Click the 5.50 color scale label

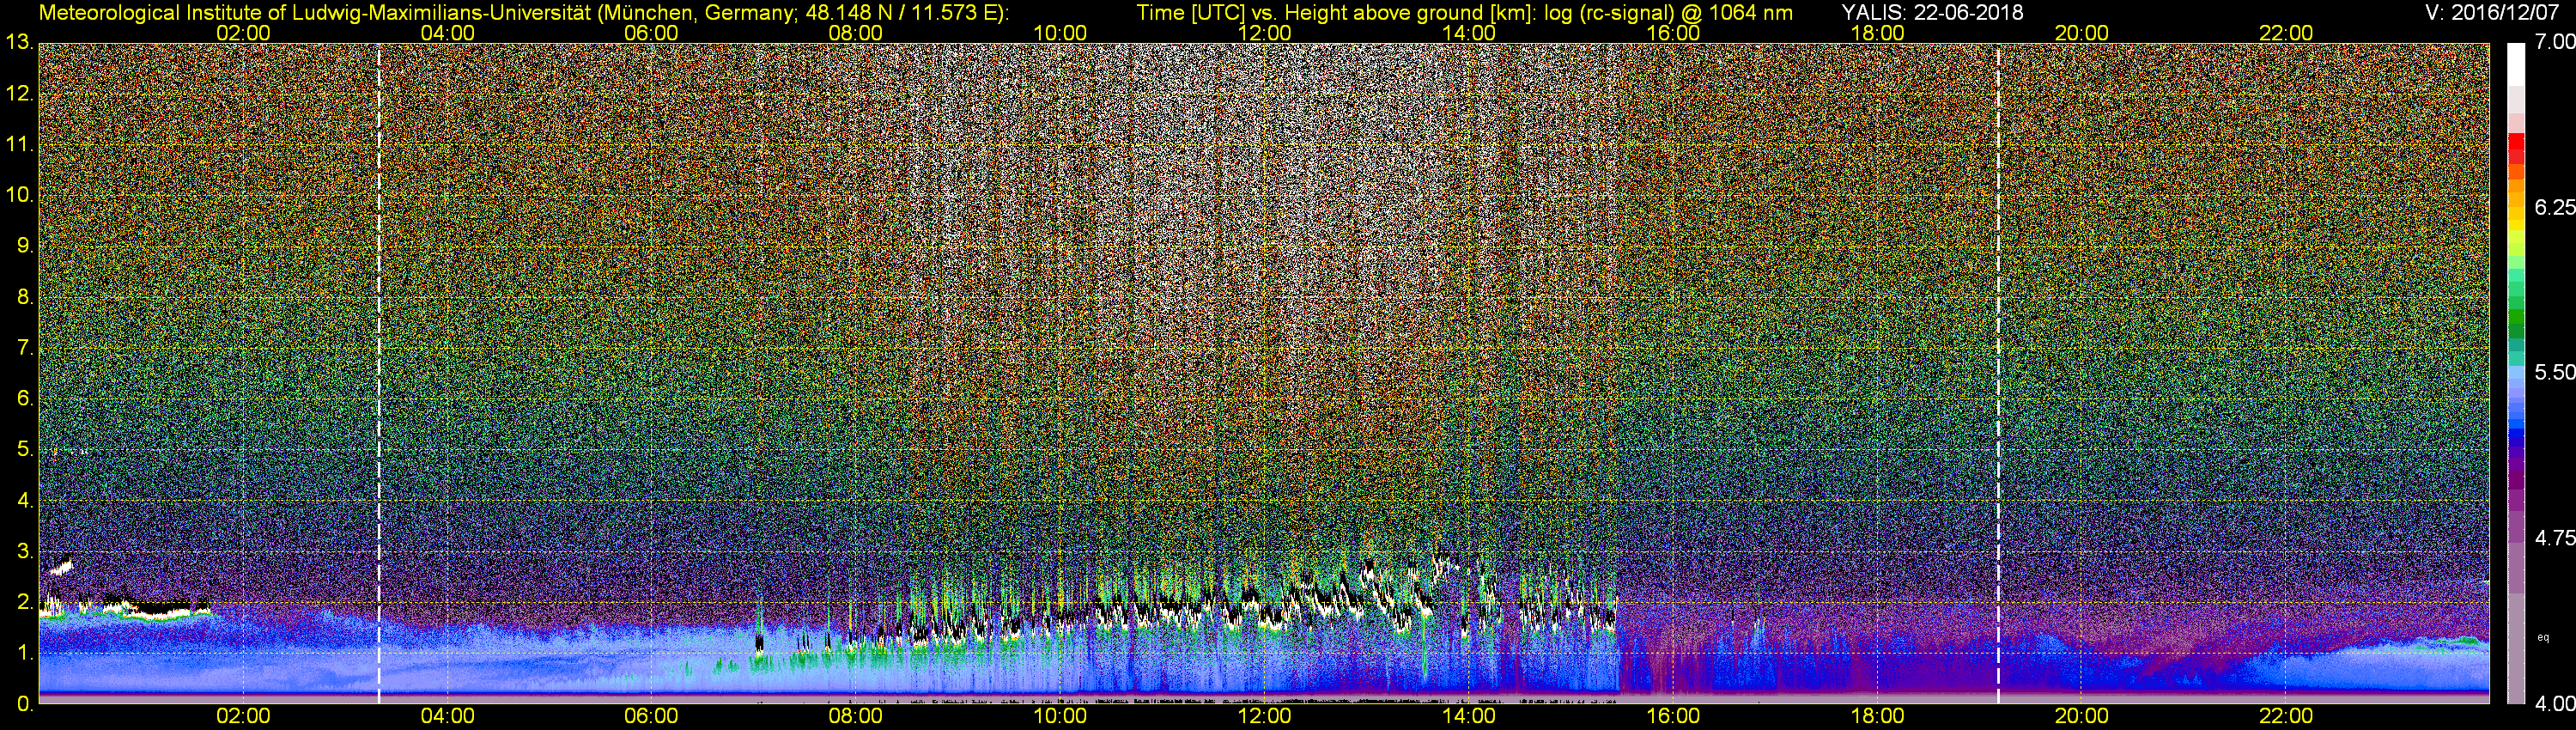(2554, 372)
